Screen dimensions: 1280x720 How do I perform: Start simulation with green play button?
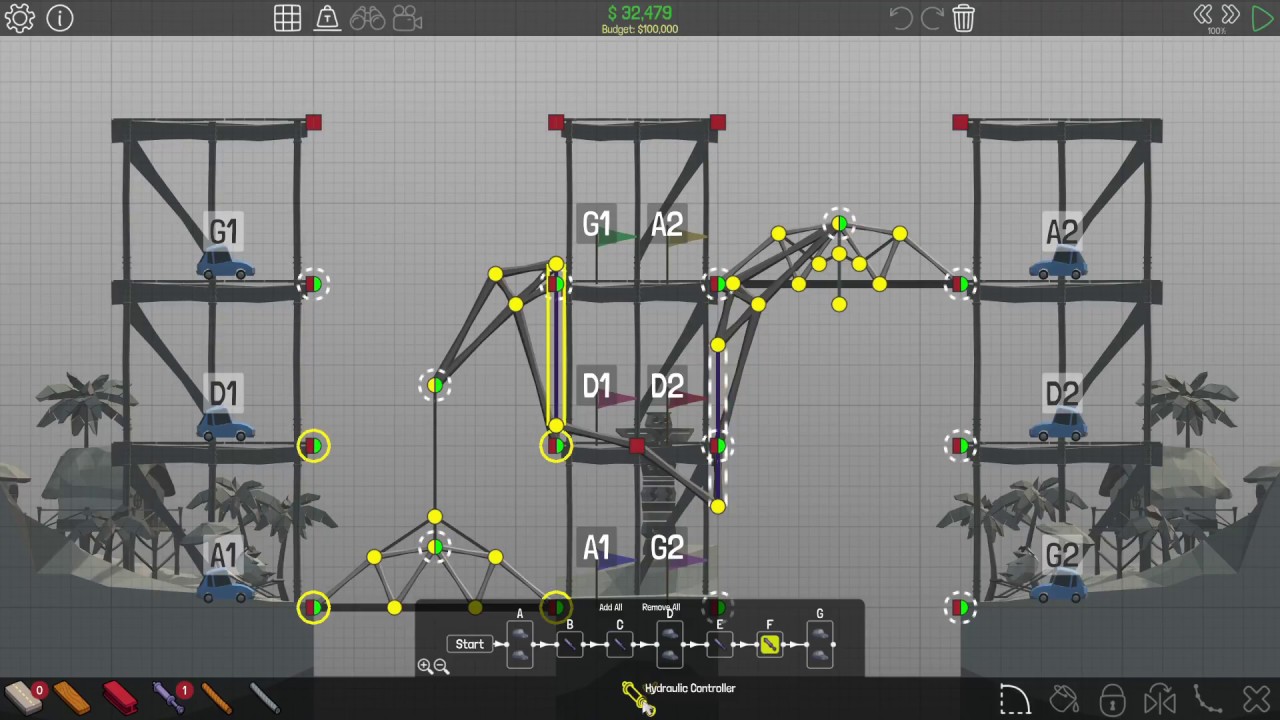coord(1262,18)
